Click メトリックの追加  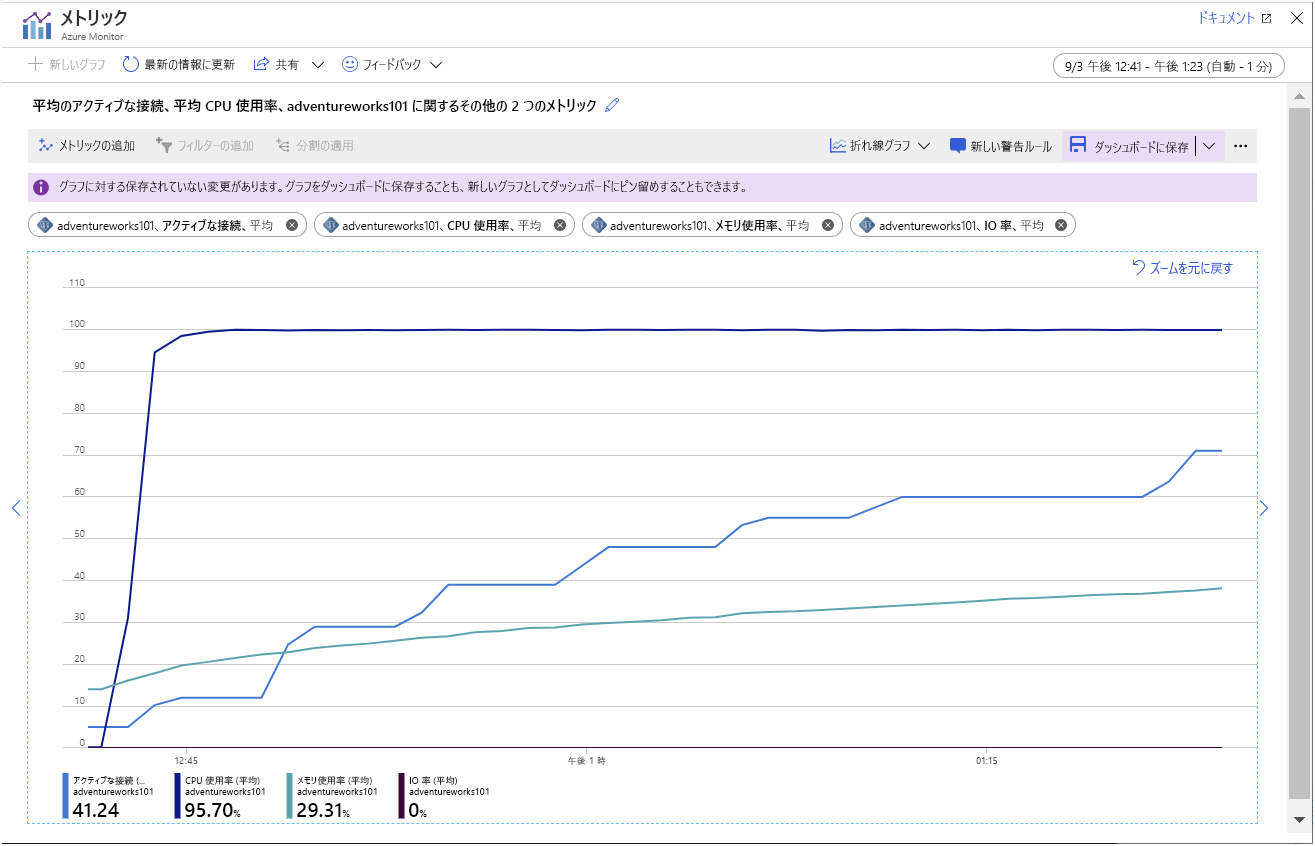click(x=87, y=145)
